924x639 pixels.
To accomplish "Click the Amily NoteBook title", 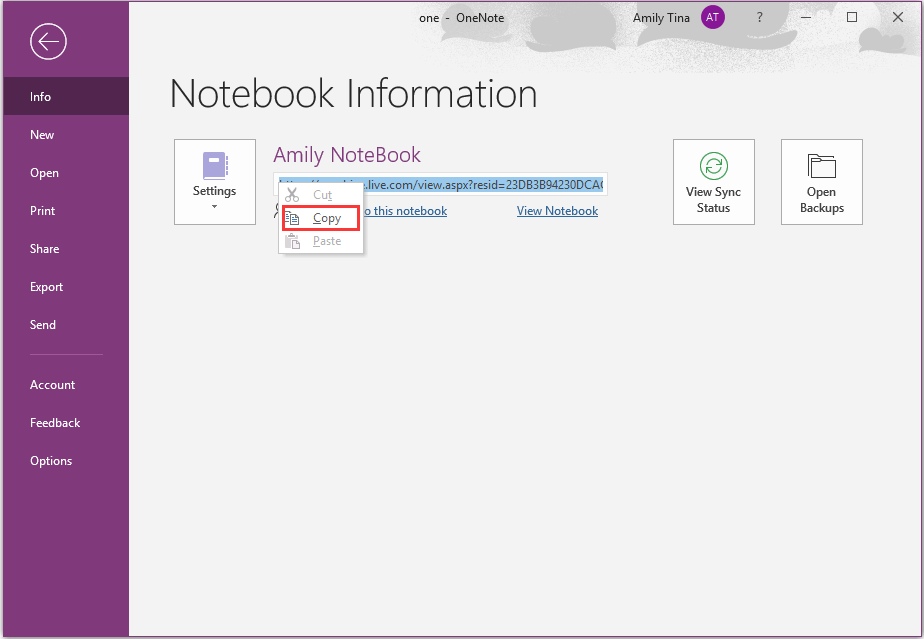I will 347,155.
